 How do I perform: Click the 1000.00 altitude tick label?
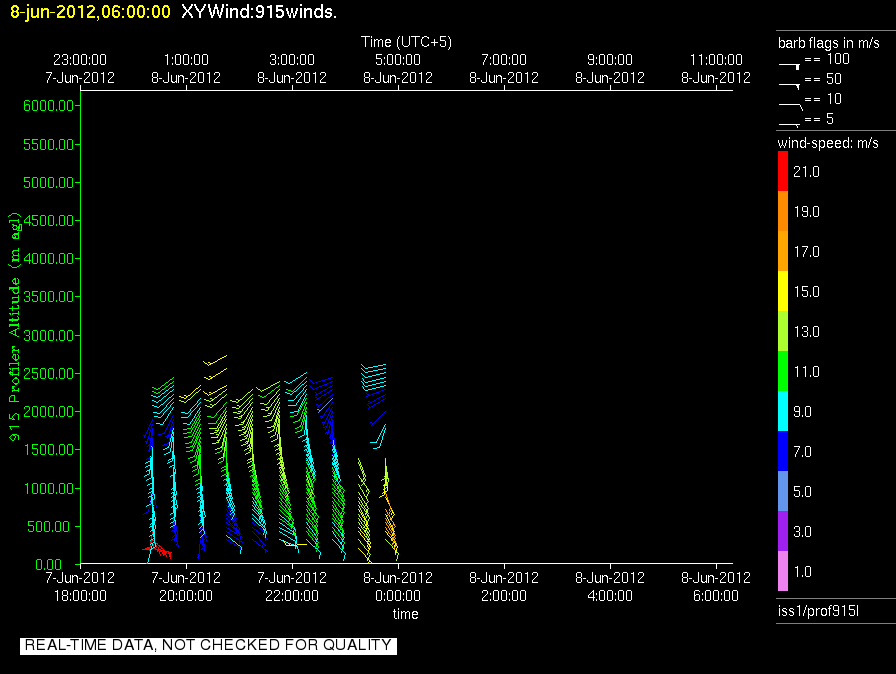pyautogui.click(x=49, y=488)
